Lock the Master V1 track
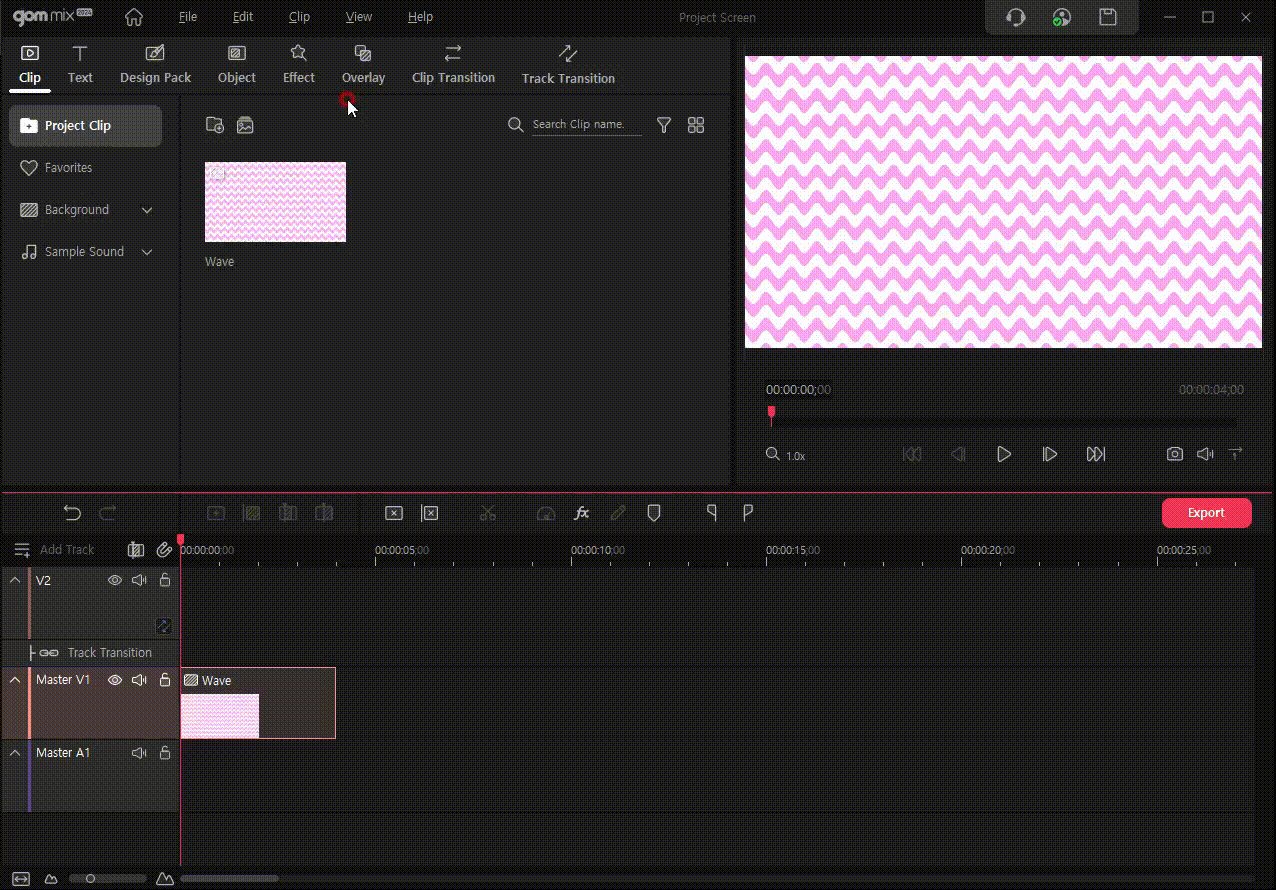The width and height of the screenshot is (1276, 890). point(165,680)
